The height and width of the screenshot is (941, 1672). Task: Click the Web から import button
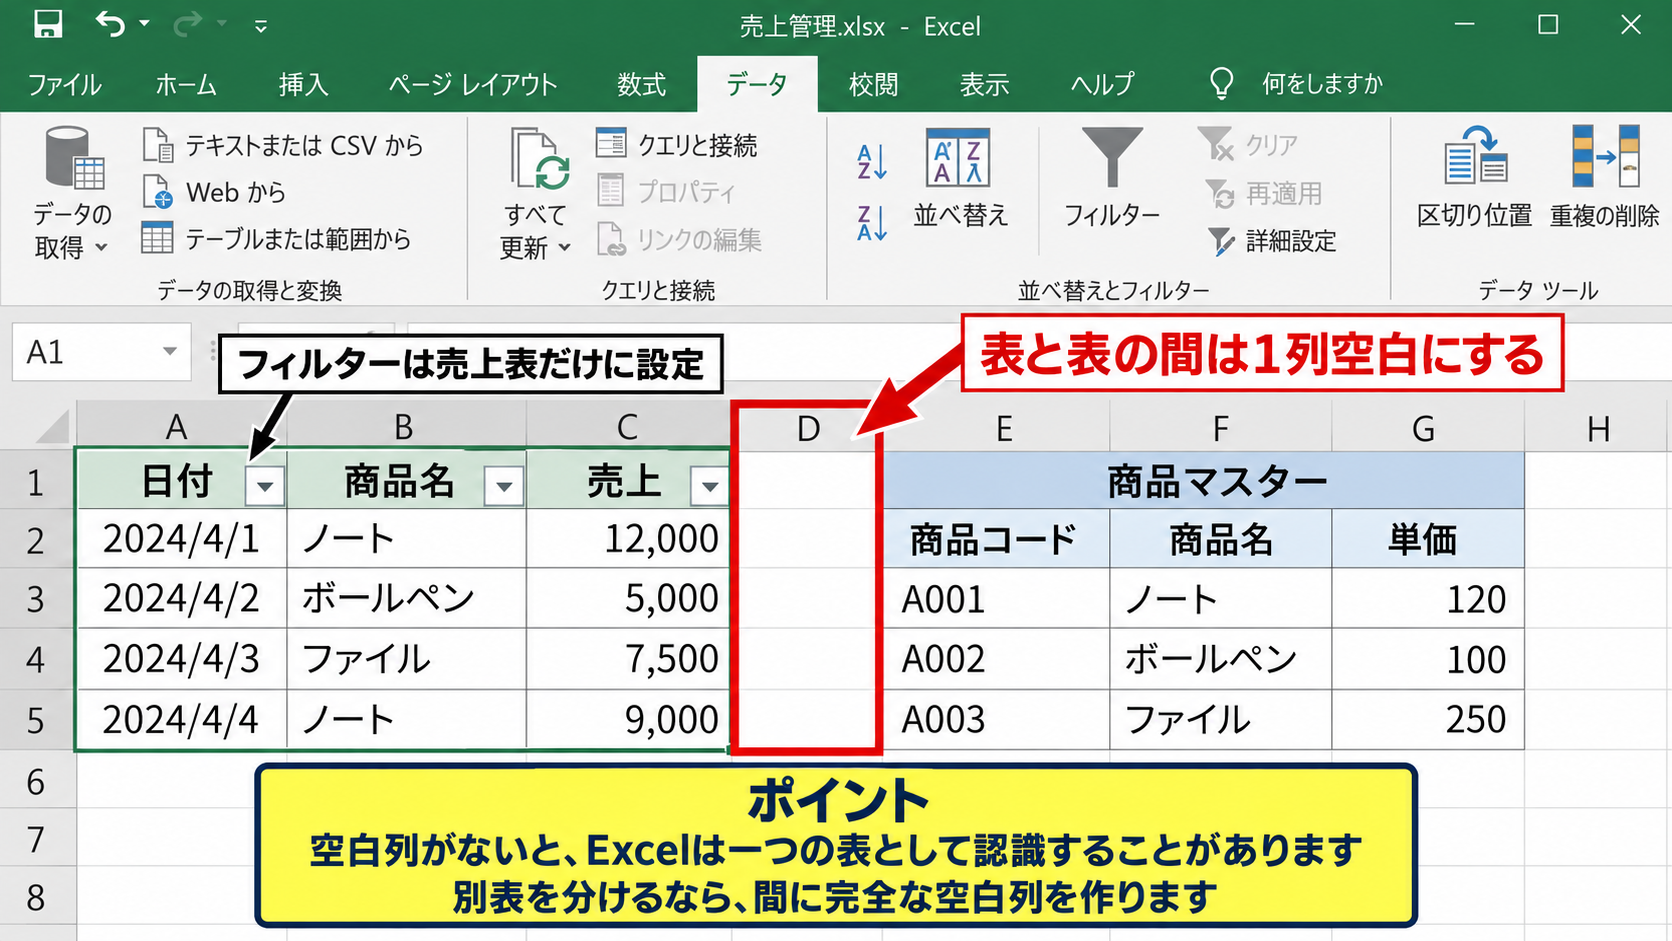pos(215,192)
